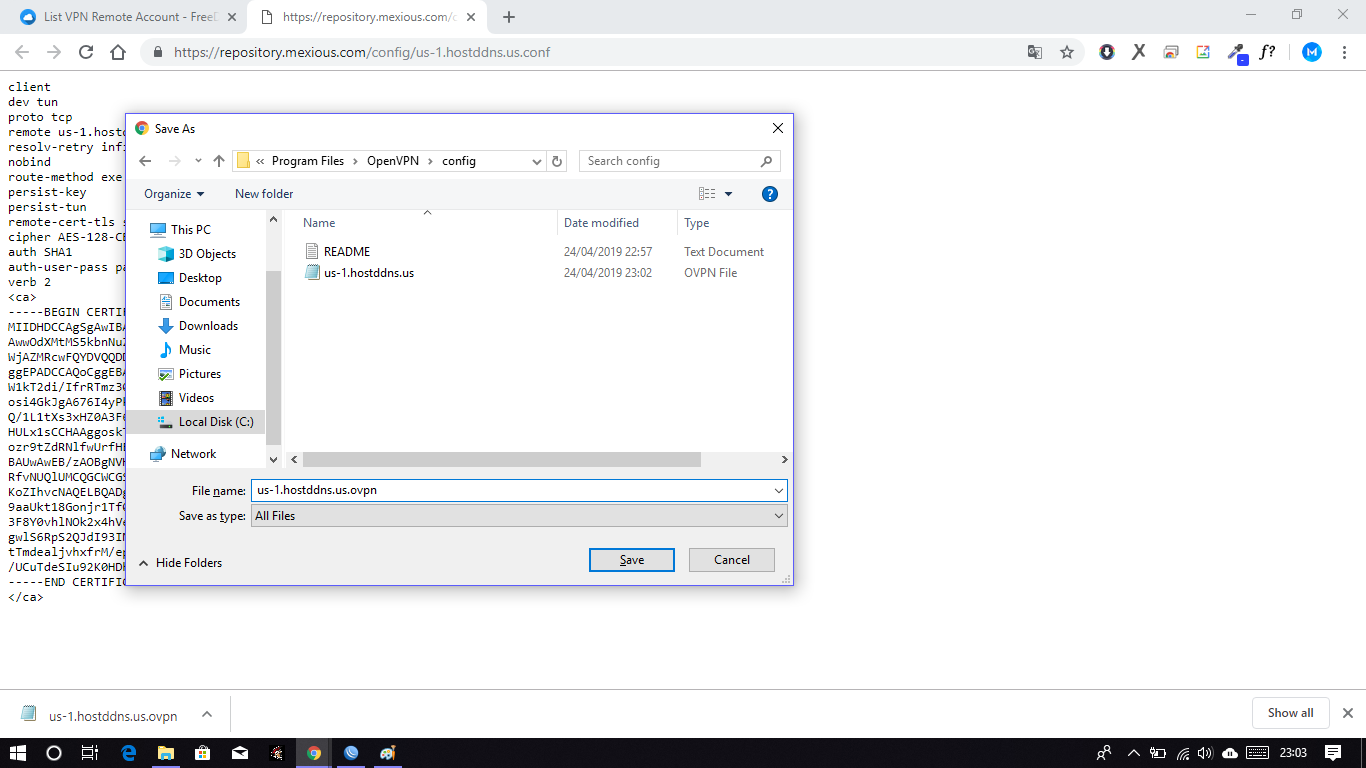Open the Chrome profile avatar M
Image resolution: width=1366 pixels, height=768 pixels.
(1312, 53)
